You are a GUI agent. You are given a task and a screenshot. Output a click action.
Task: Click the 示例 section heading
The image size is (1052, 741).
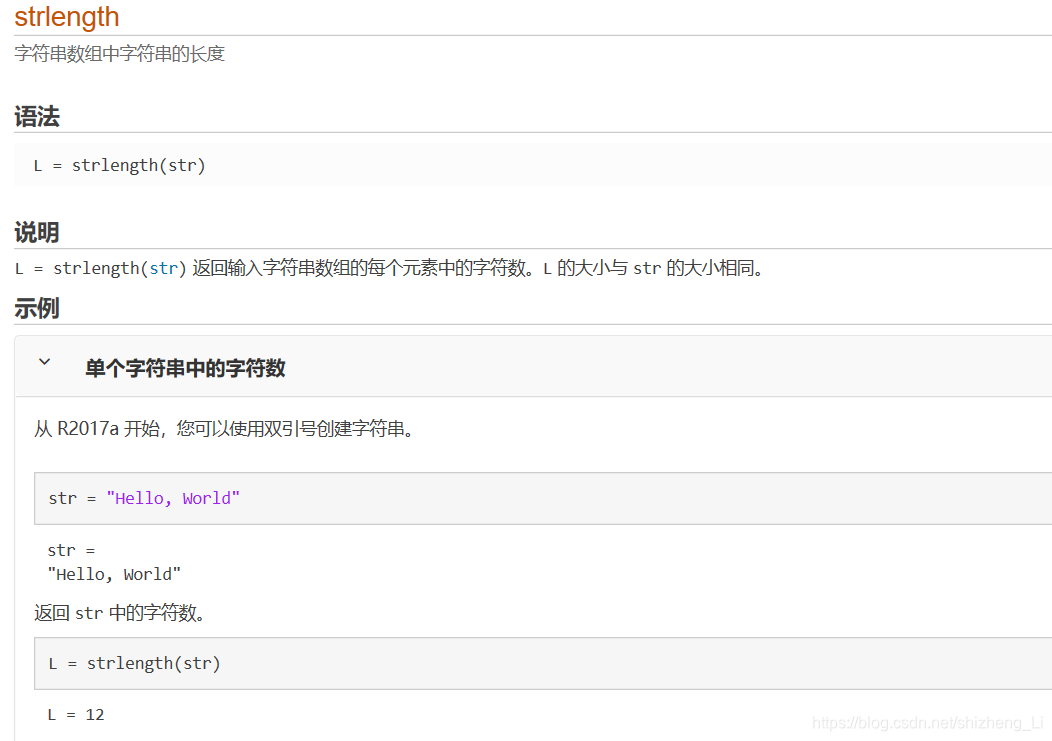36,308
